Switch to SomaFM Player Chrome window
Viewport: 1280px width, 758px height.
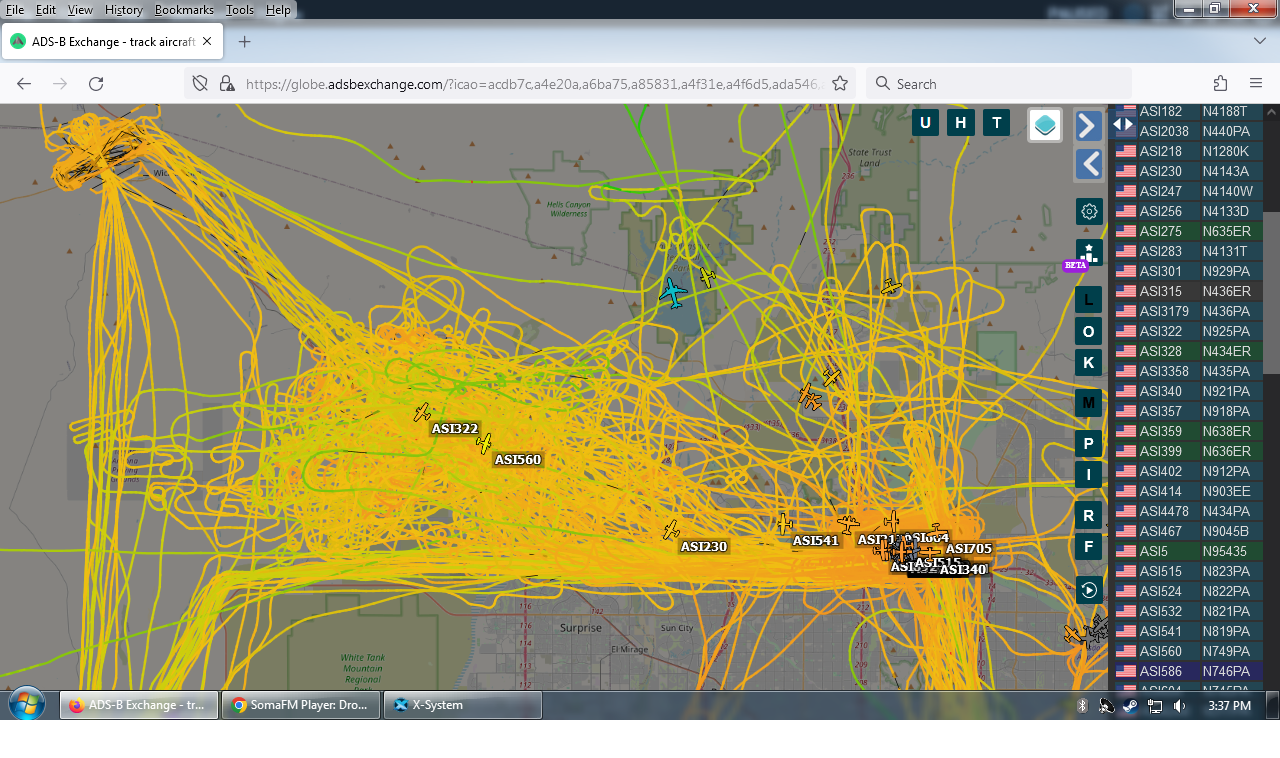300,705
